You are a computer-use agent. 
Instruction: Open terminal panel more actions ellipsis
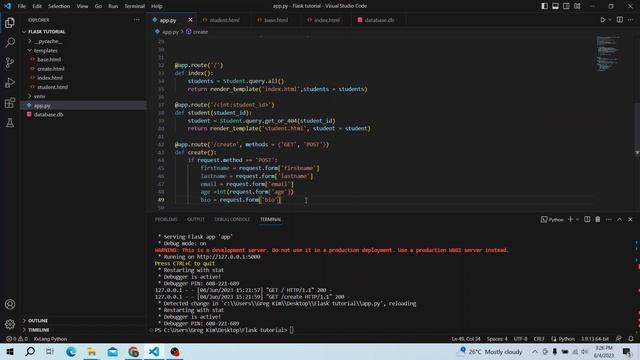(x=609, y=219)
